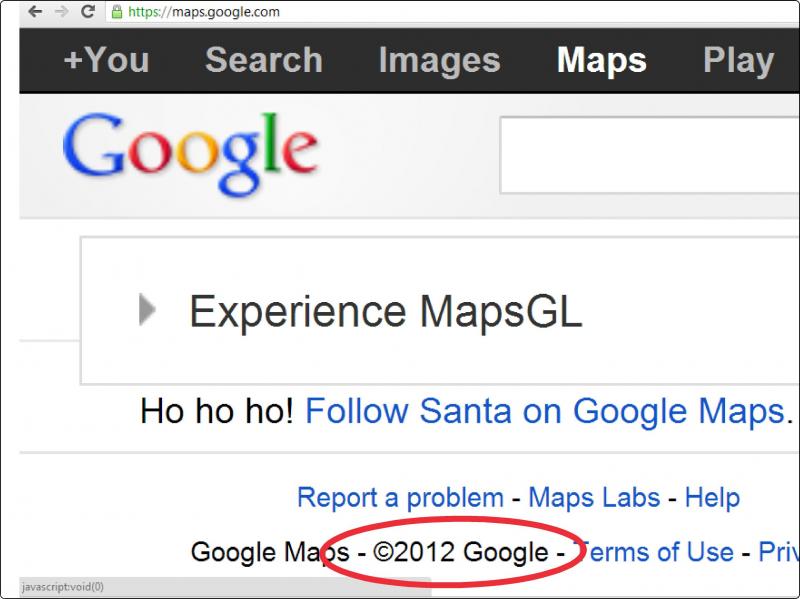Click the Google logo
This screenshot has width=800, height=599.
point(191,154)
